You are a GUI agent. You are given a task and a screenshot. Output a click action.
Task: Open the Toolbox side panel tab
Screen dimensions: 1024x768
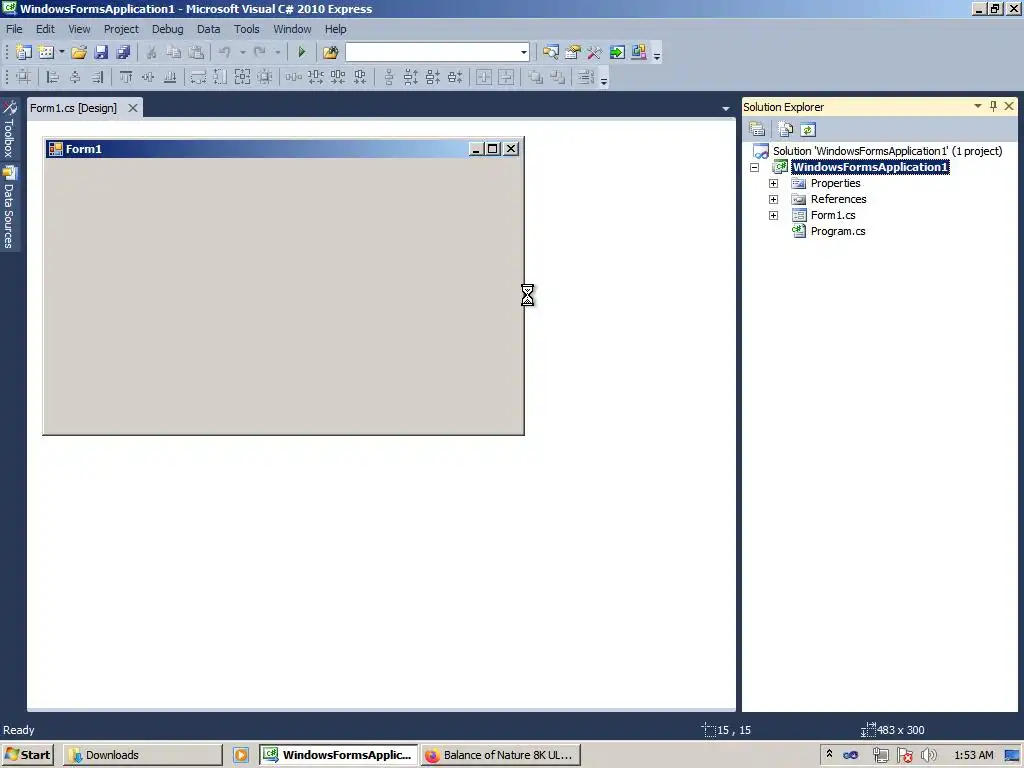pyautogui.click(x=9, y=129)
